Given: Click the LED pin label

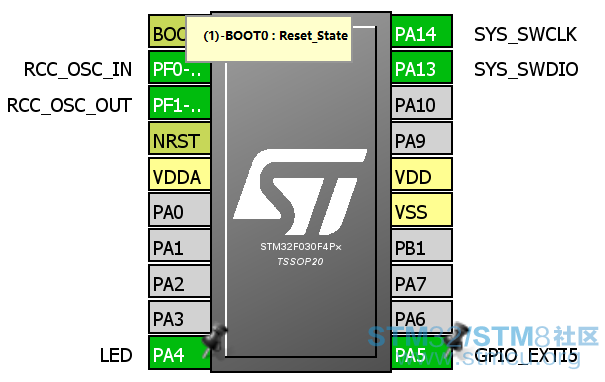Looking at the screenshot, I should [116, 355].
